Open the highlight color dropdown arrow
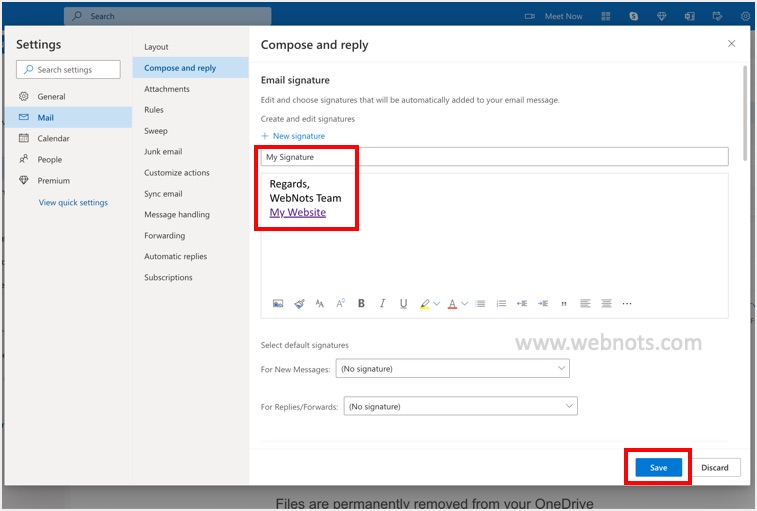This screenshot has width=757, height=511. pos(436,304)
